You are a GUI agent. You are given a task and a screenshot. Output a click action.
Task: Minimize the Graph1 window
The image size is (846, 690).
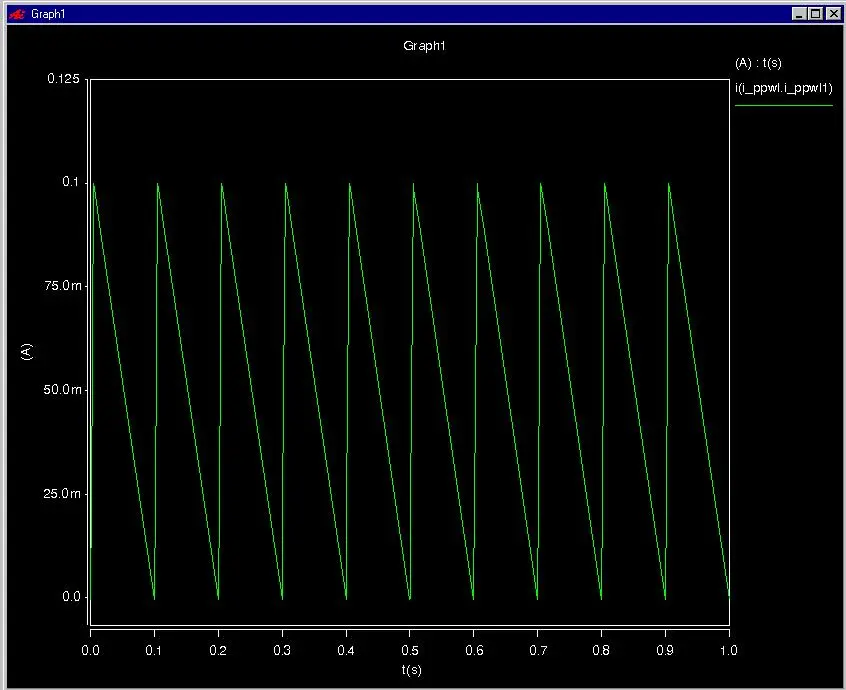pos(799,14)
